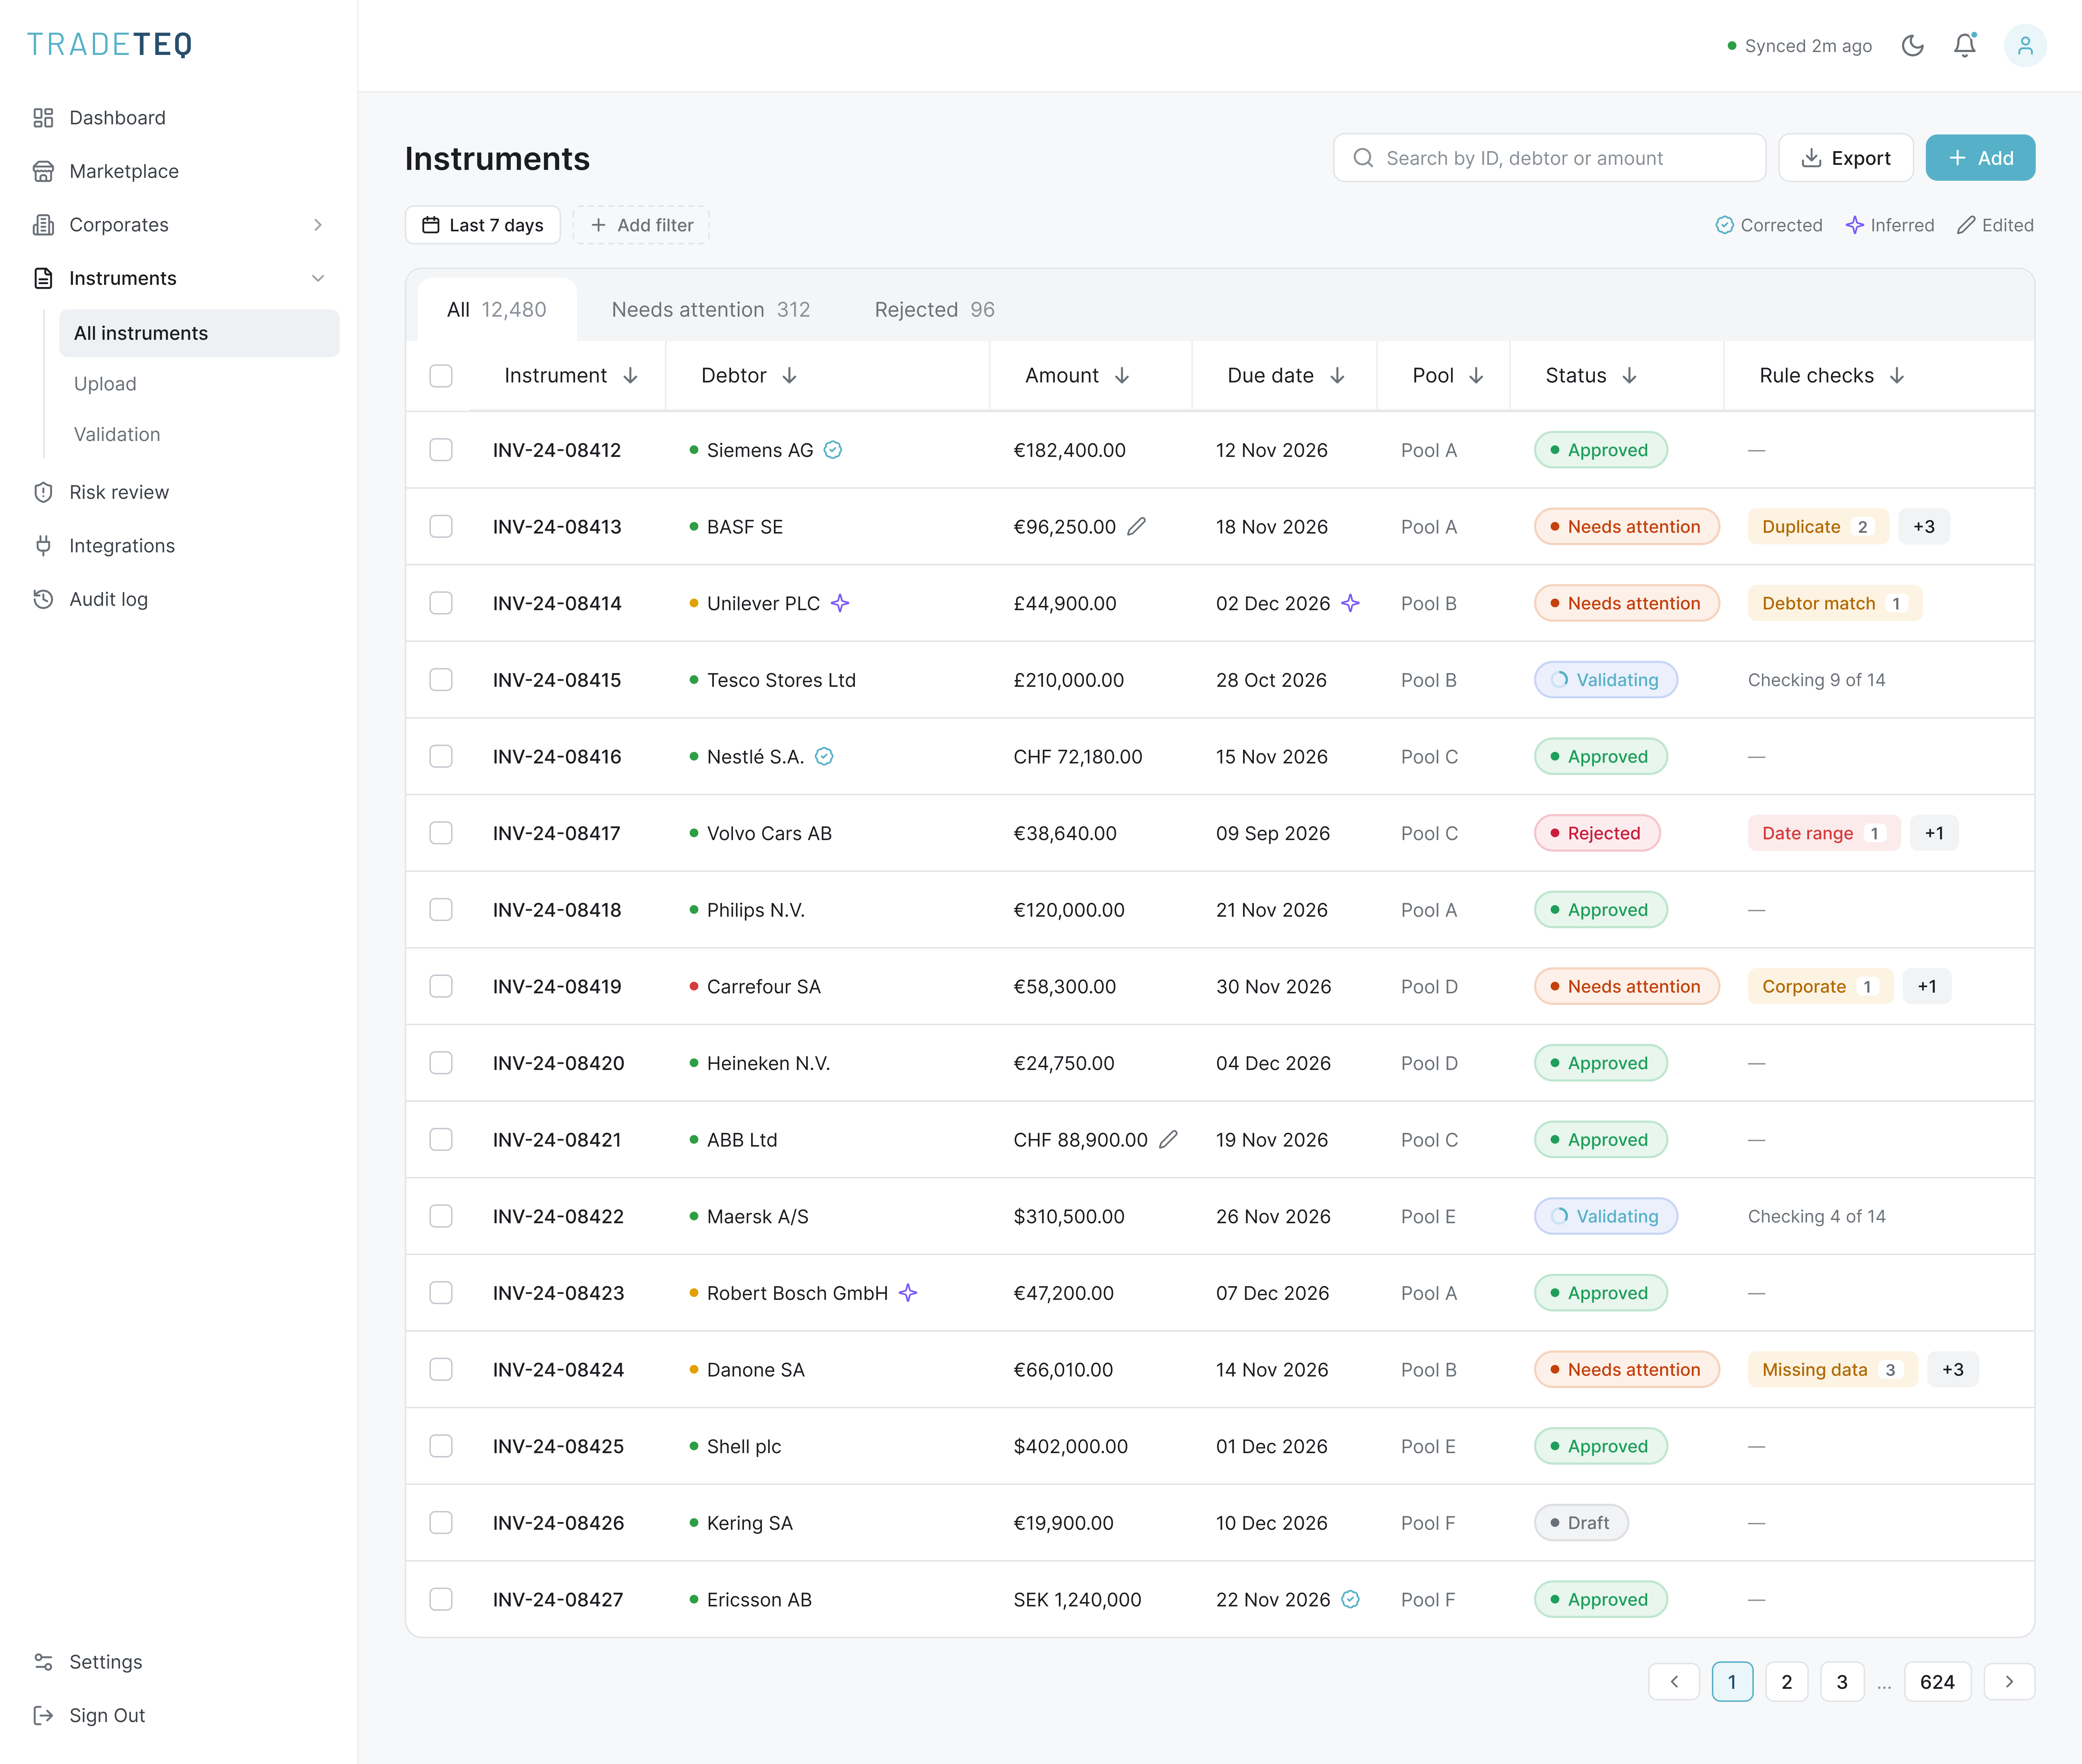
Task: Sort by Due date column arrow
Action: coord(1337,376)
